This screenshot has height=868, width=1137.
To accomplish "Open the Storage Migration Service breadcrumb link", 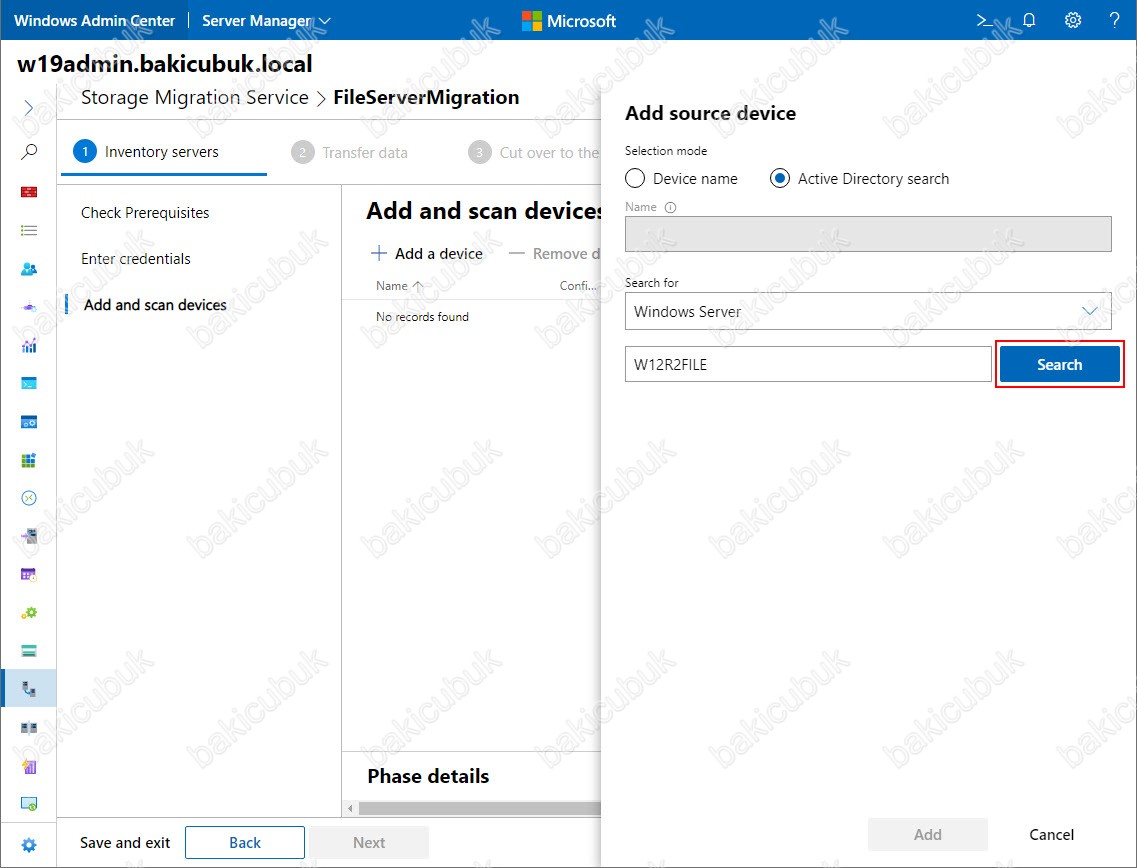I will point(194,97).
